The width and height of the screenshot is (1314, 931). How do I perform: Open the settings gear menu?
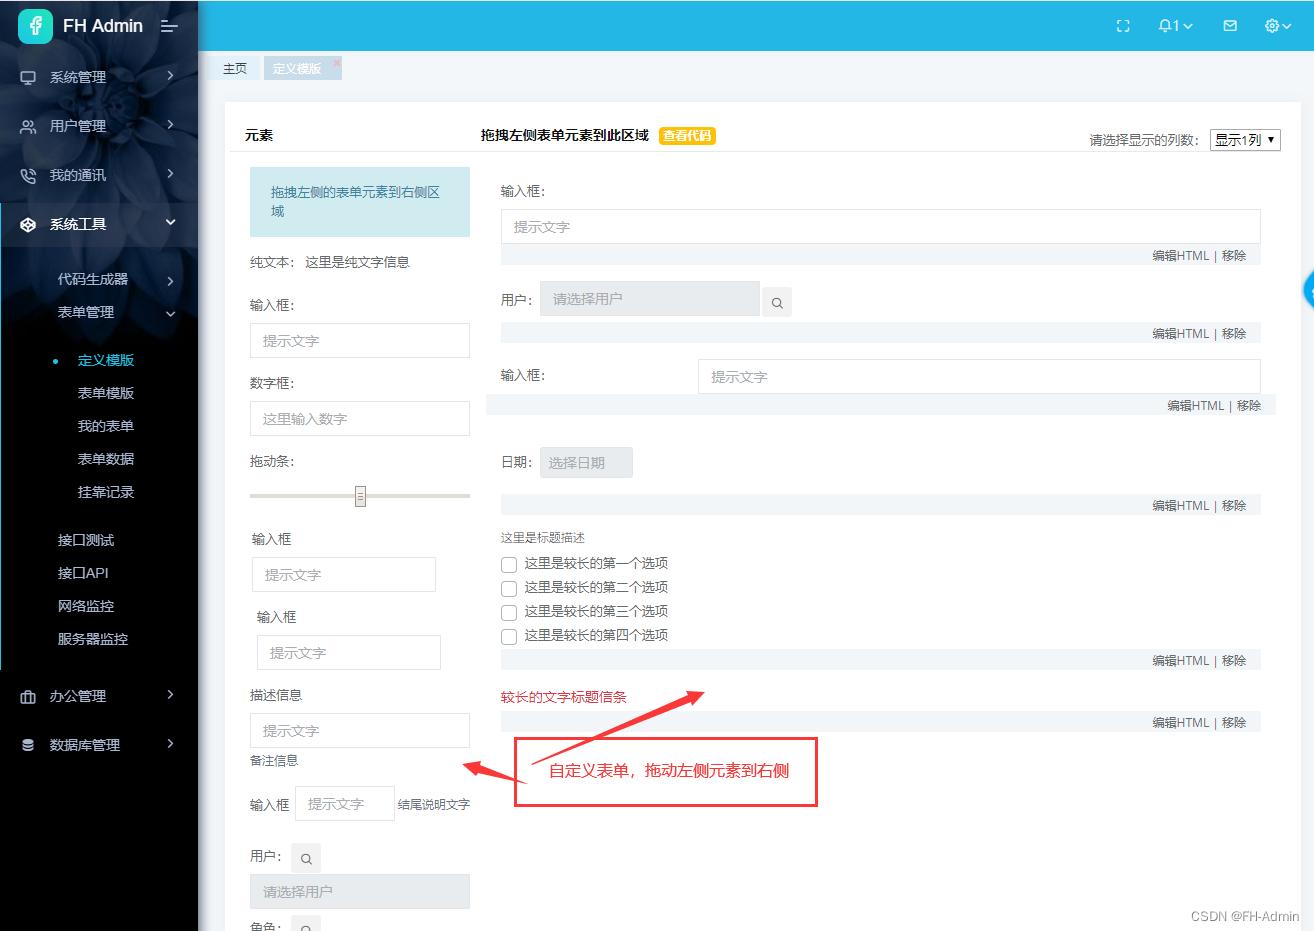(1278, 26)
